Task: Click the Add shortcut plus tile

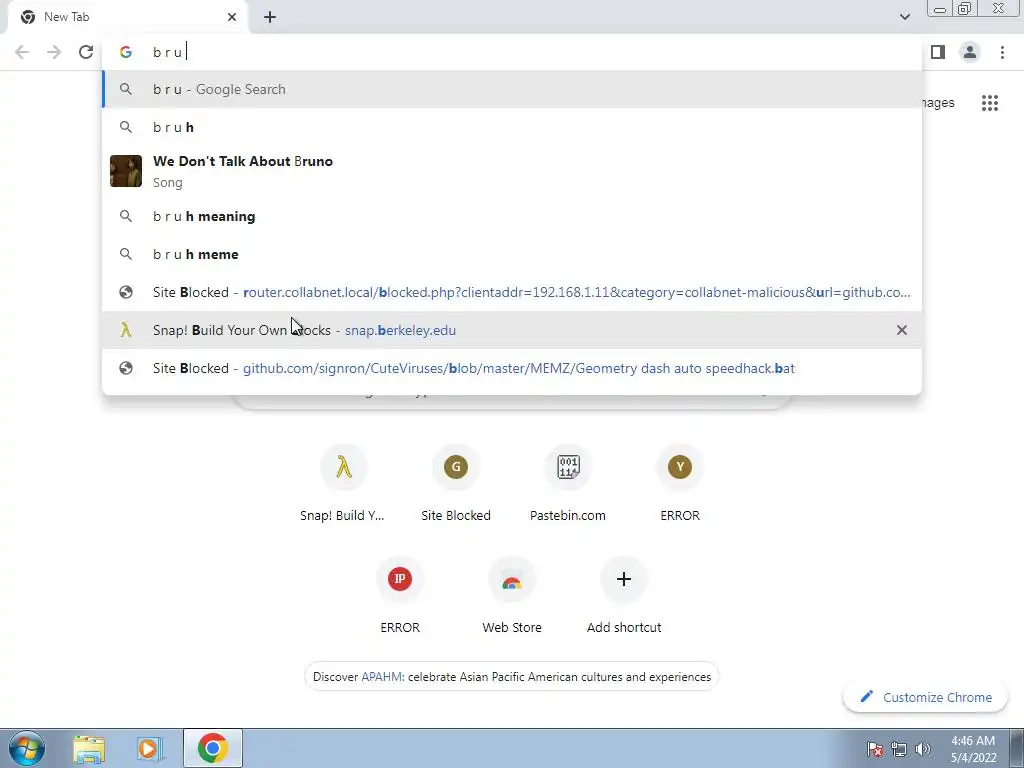Action: [624, 596]
